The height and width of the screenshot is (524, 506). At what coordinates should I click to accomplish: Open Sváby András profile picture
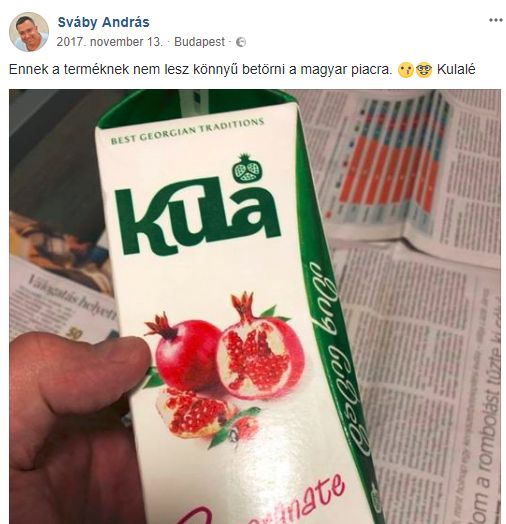tap(29, 32)
